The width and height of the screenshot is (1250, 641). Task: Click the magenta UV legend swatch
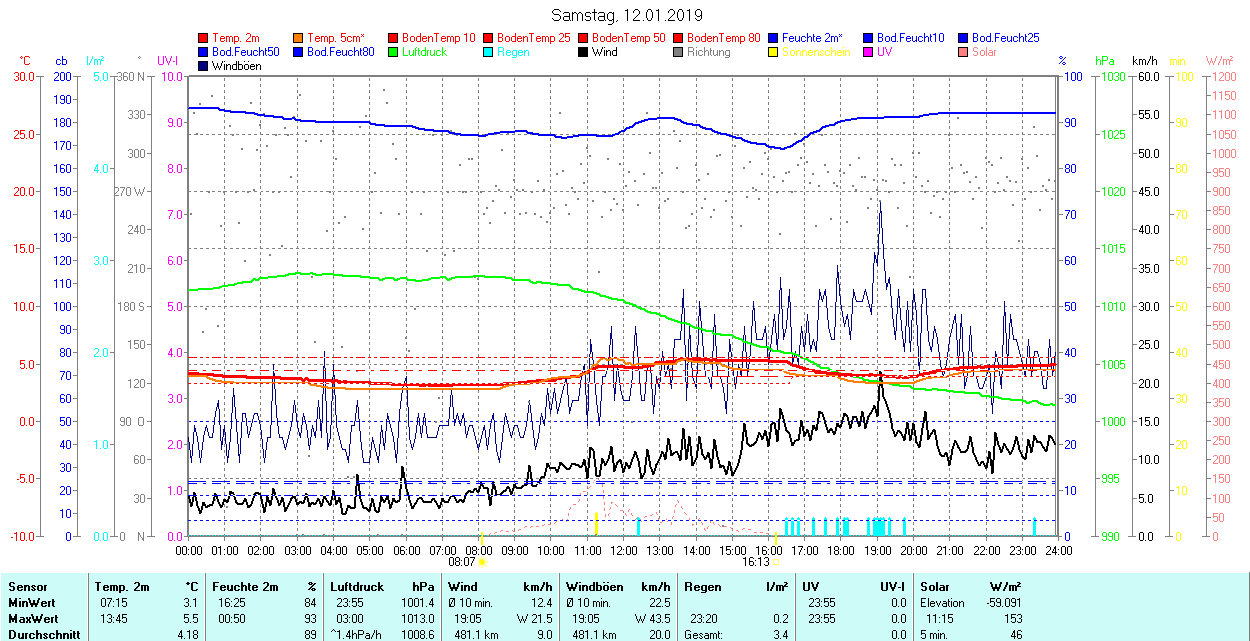click(869, 52)
